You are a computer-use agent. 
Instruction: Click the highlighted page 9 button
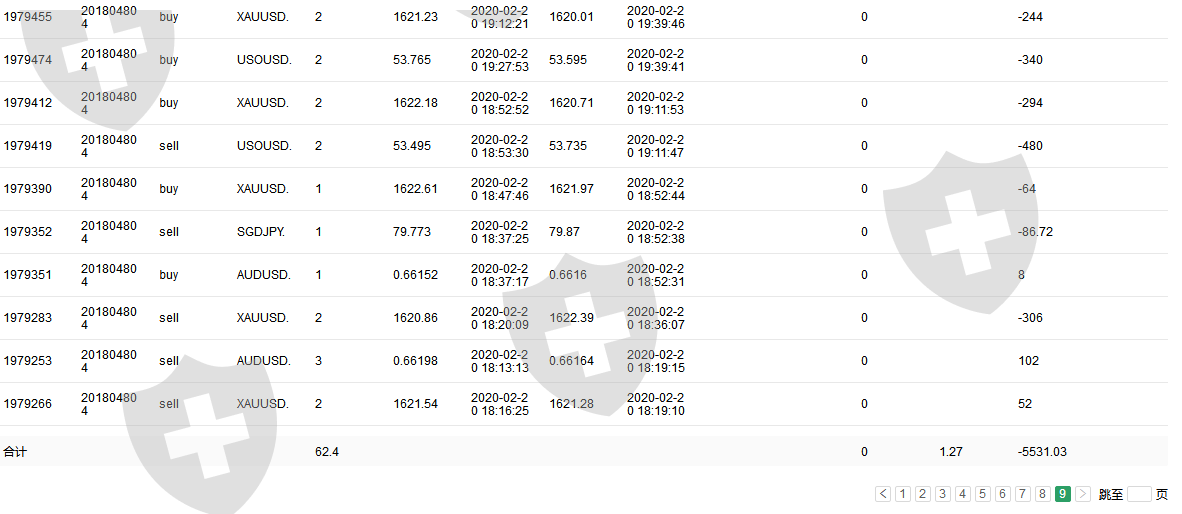coord(1063,494)
